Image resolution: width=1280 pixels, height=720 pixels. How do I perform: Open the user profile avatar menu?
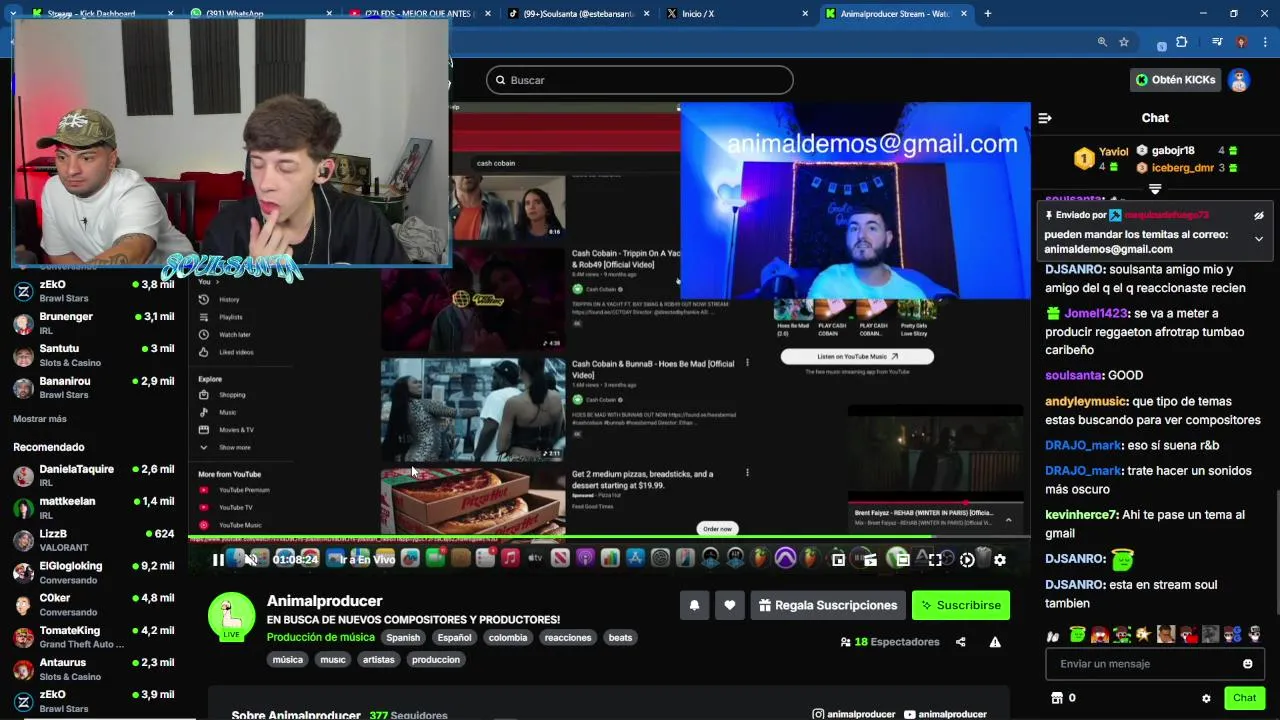tap(1239, 80)
